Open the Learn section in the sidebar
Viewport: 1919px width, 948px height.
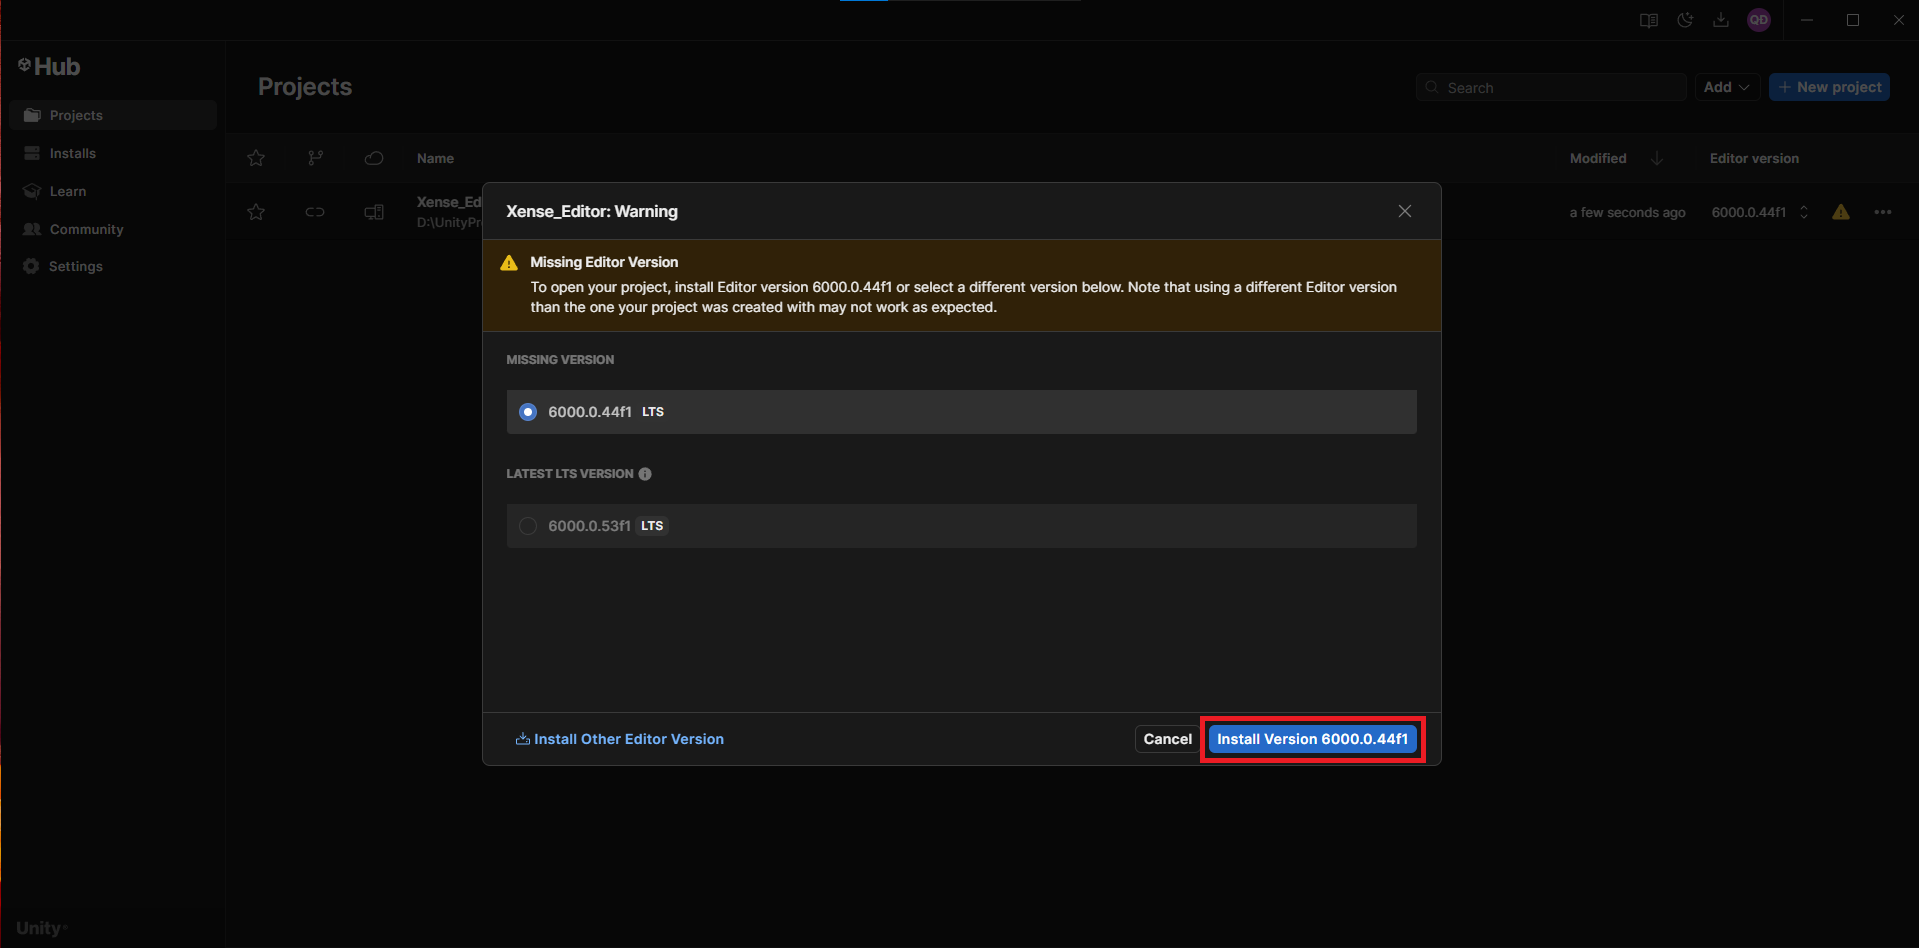[67, 191]
